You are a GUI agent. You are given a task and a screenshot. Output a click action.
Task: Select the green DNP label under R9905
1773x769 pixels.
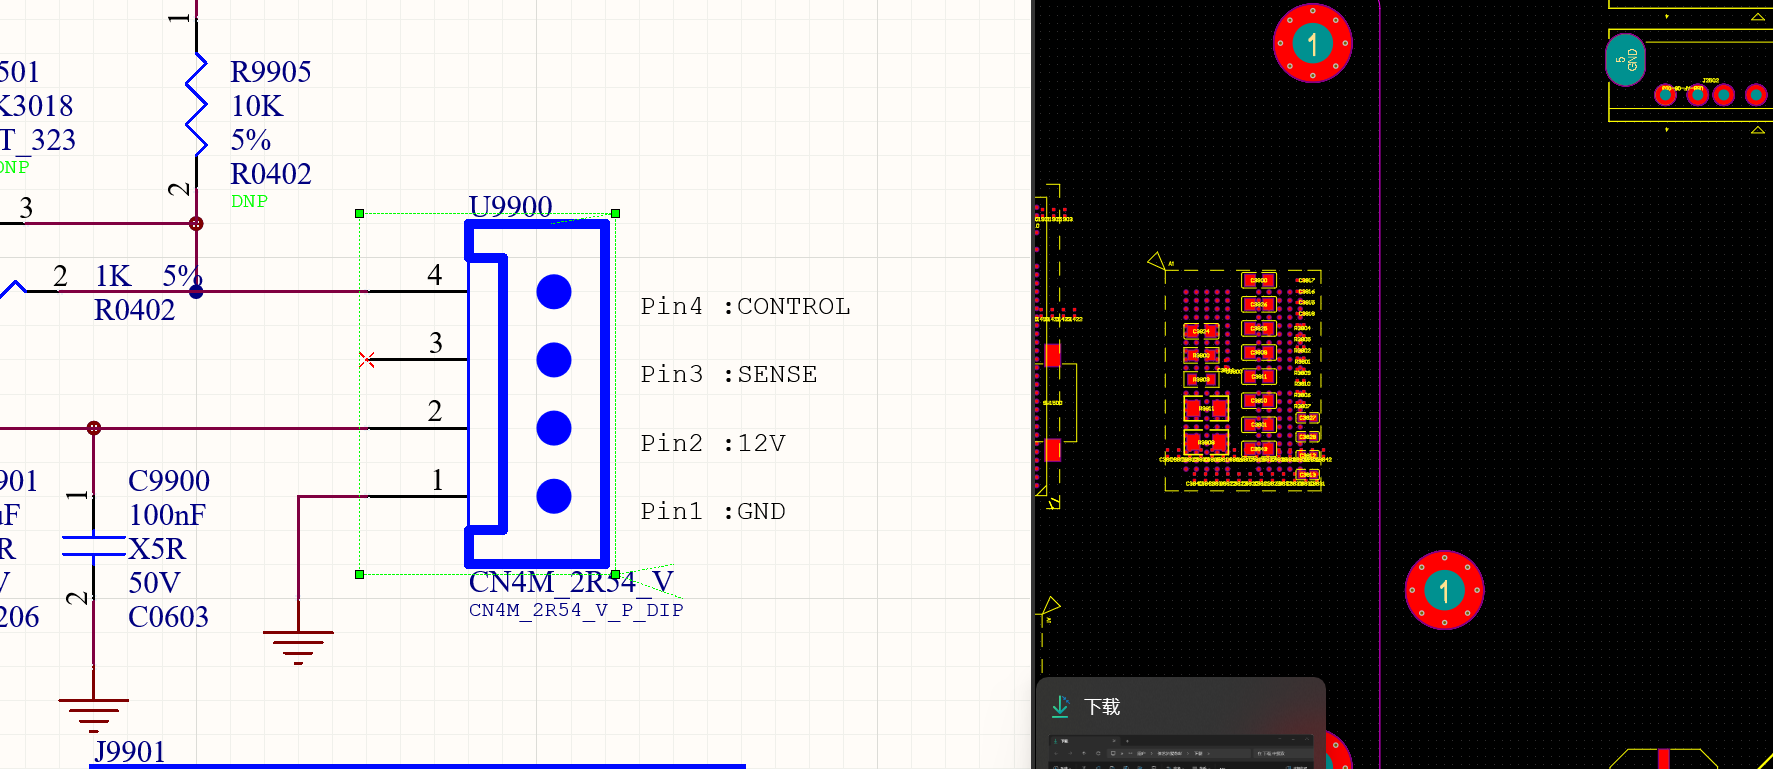pos(249,201)
